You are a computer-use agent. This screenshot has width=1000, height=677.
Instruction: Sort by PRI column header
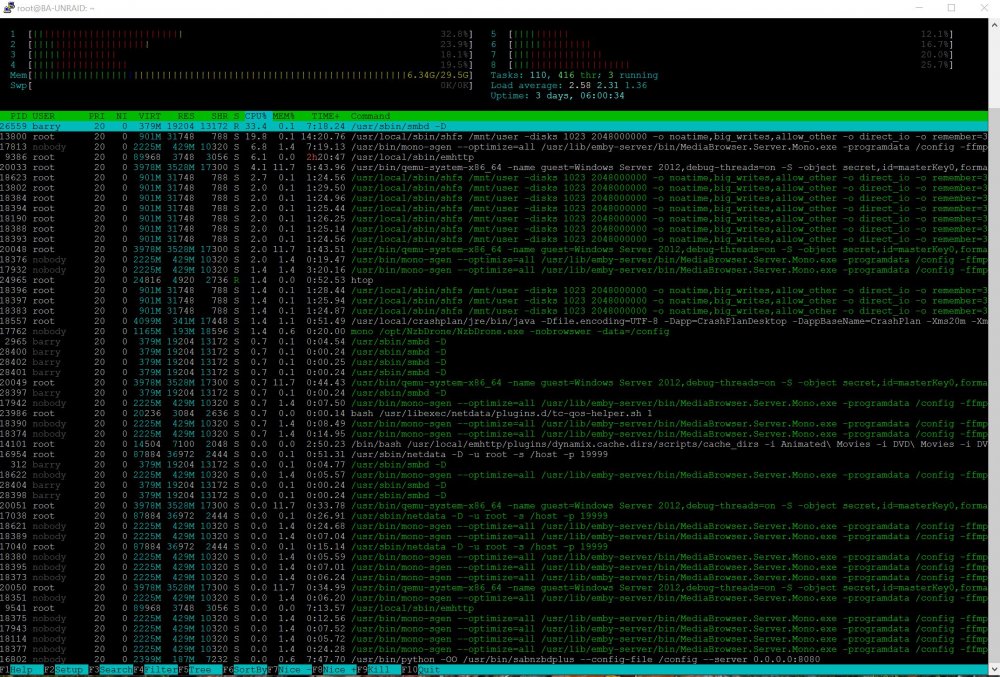(96, 116)
